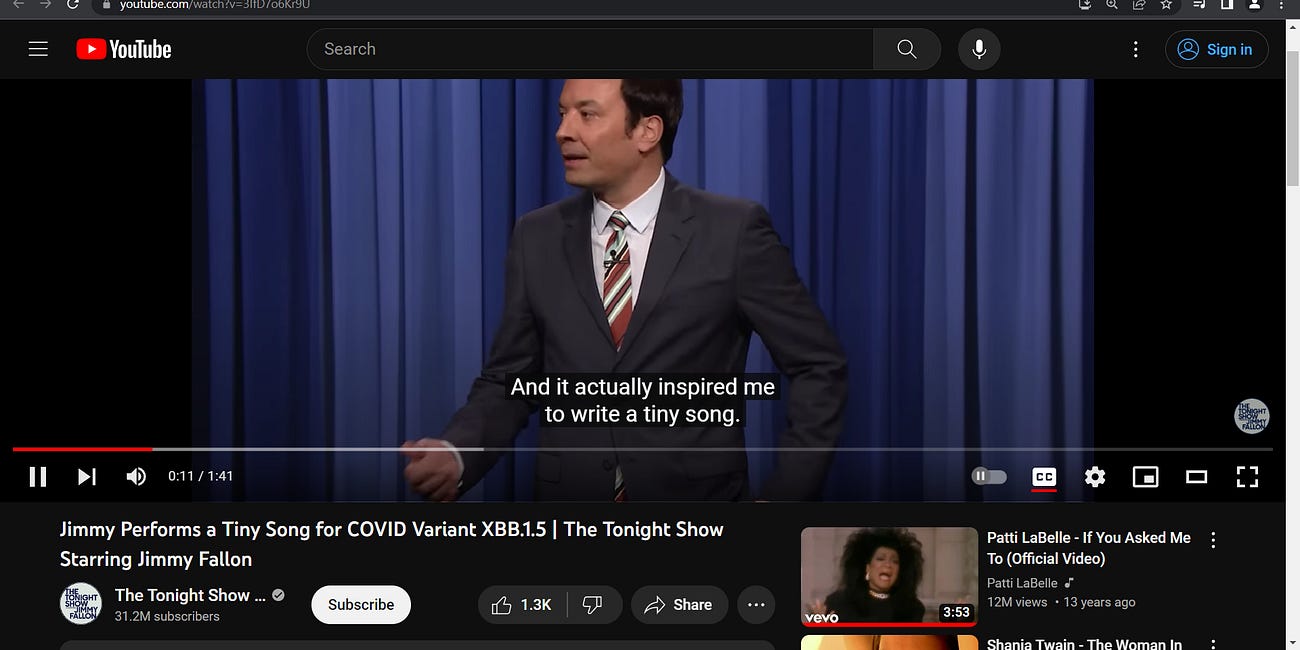1300x650 pixels.
Task: Turn off closed captions
Action: click(1043, 477)
